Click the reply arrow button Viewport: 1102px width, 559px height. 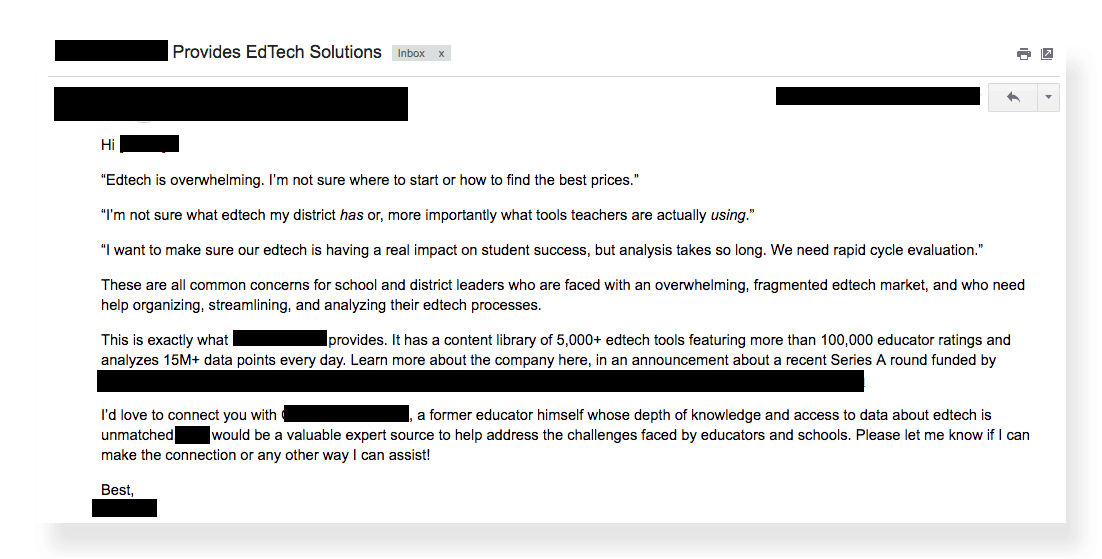click(1013, 97)
